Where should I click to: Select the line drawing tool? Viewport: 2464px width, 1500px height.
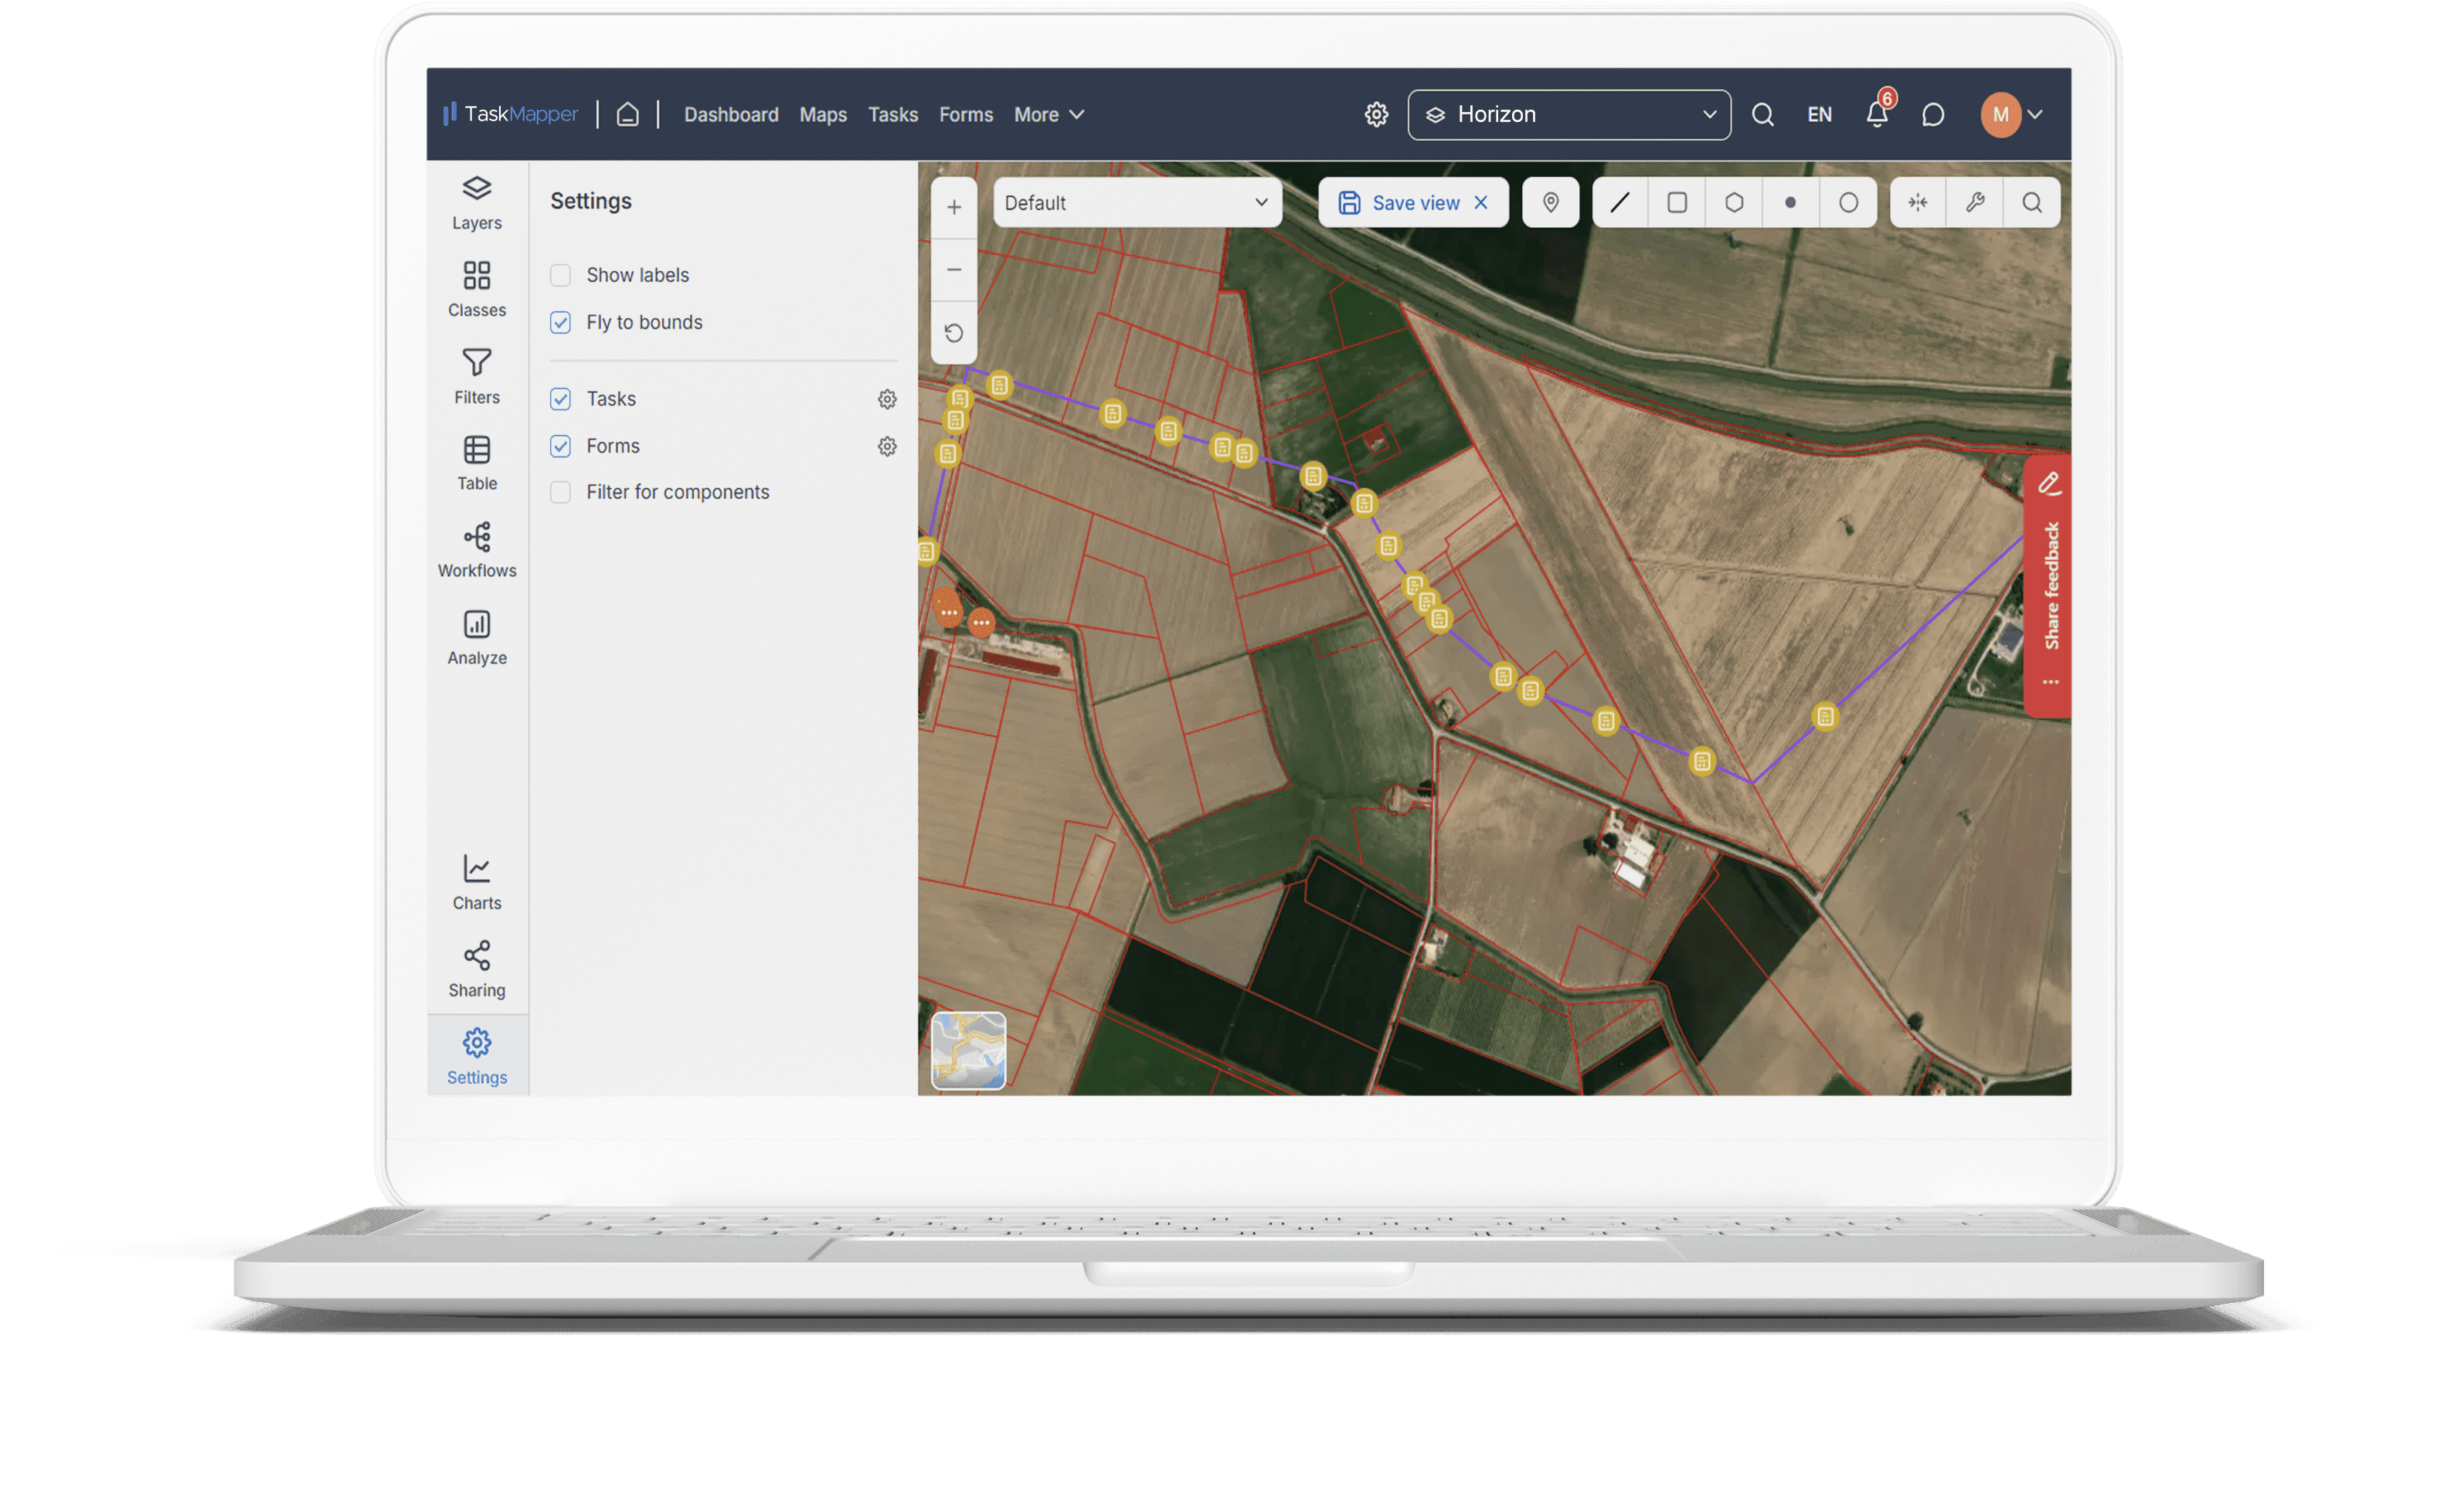(1620, 202)
